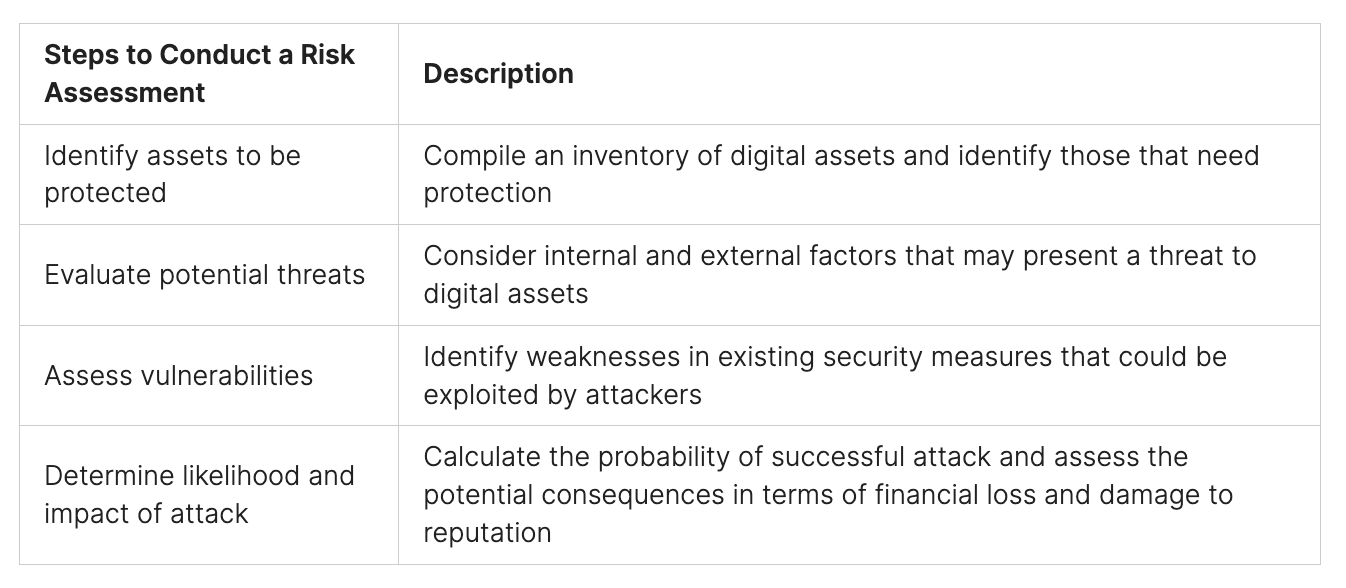This screenshot has width=1346, height=588.
Task: Select the 'Evaluate potential threats' cell
Action: click(204, 275)
